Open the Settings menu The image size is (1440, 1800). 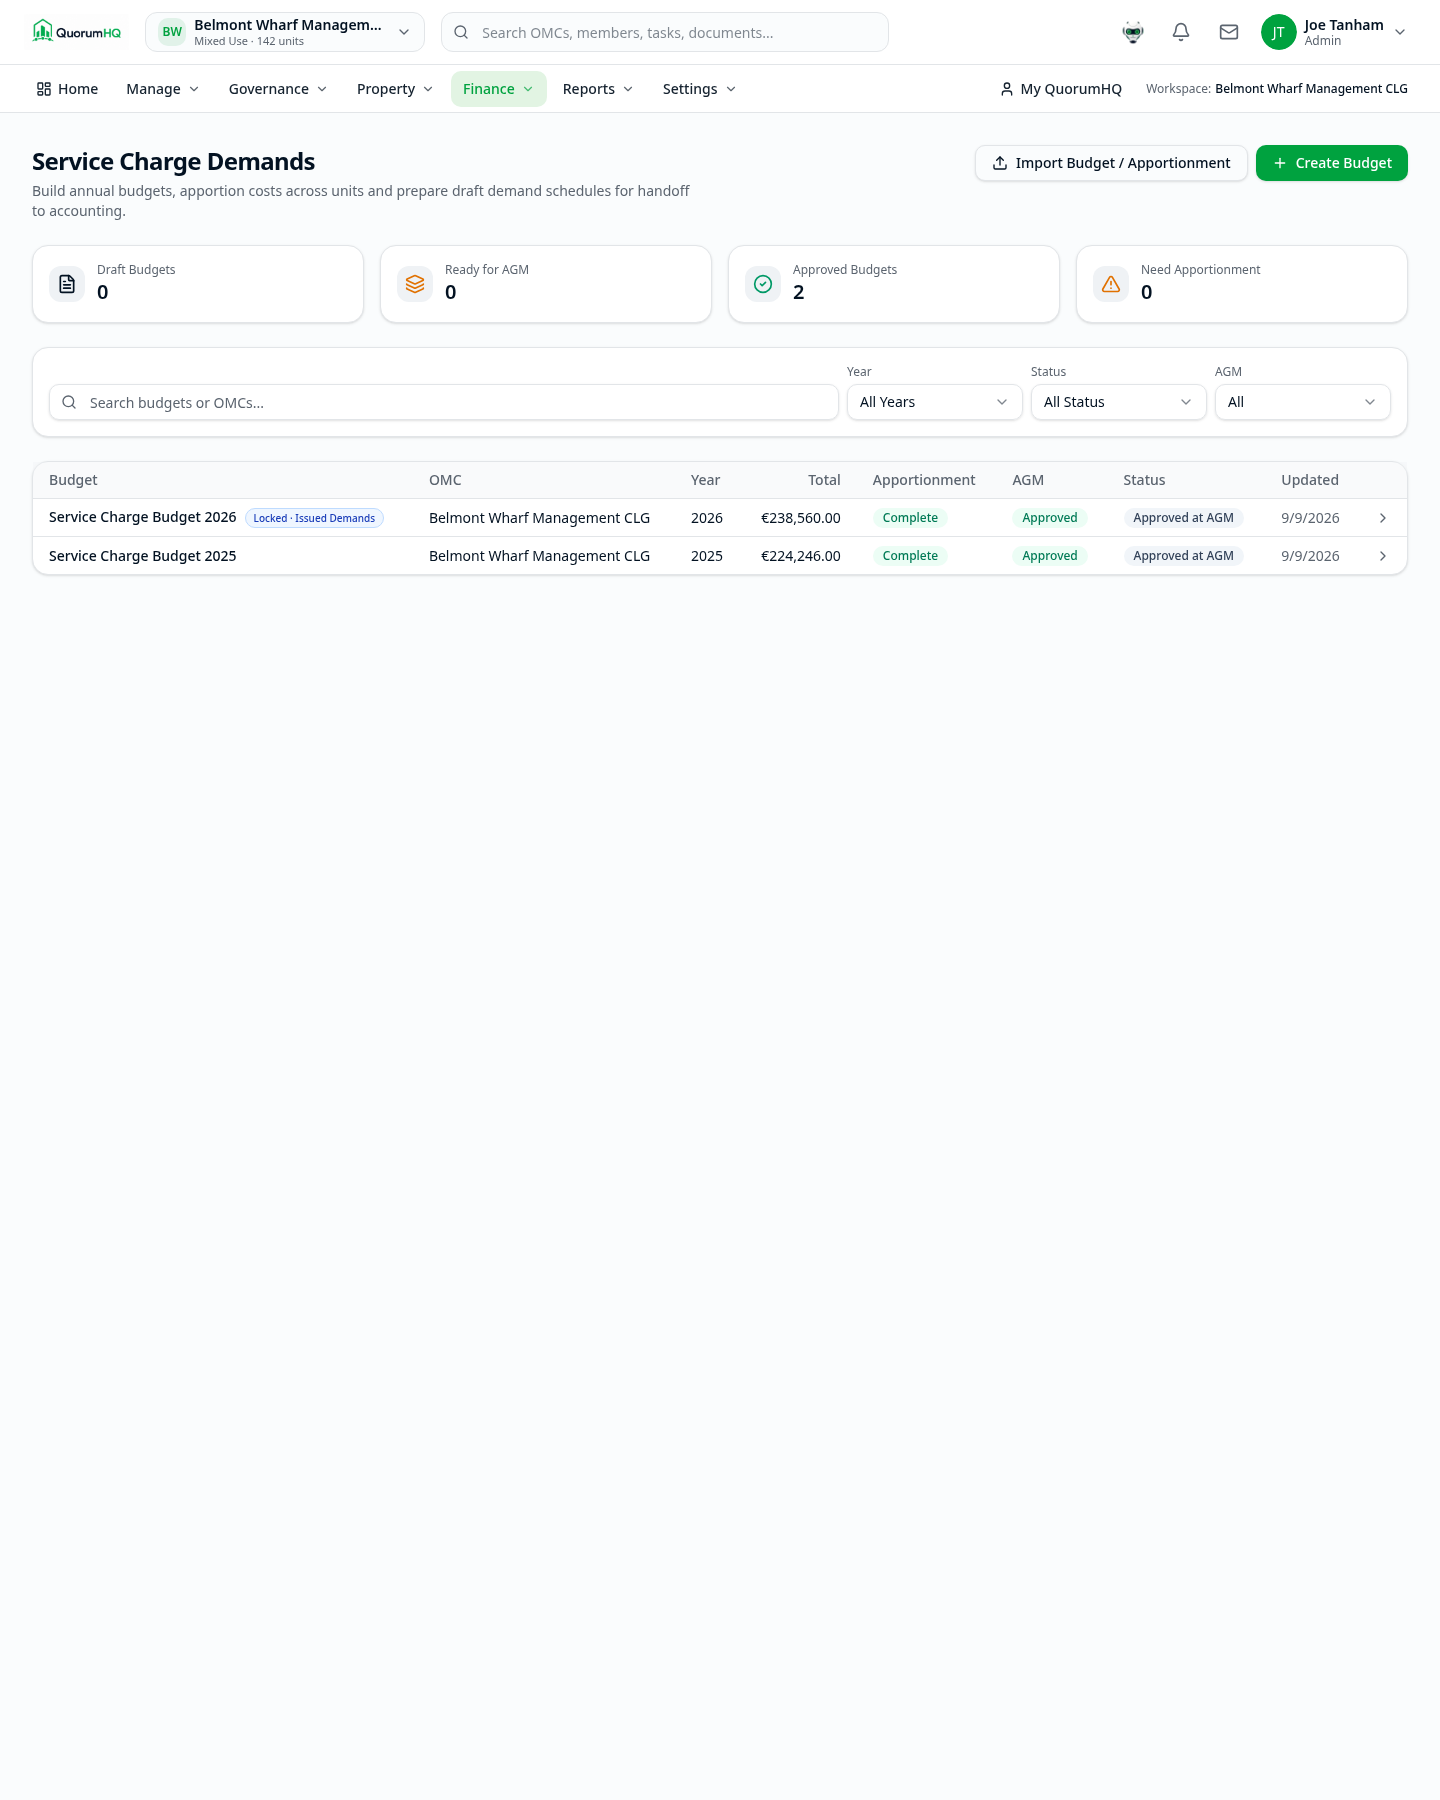click(x=700, y=89)
